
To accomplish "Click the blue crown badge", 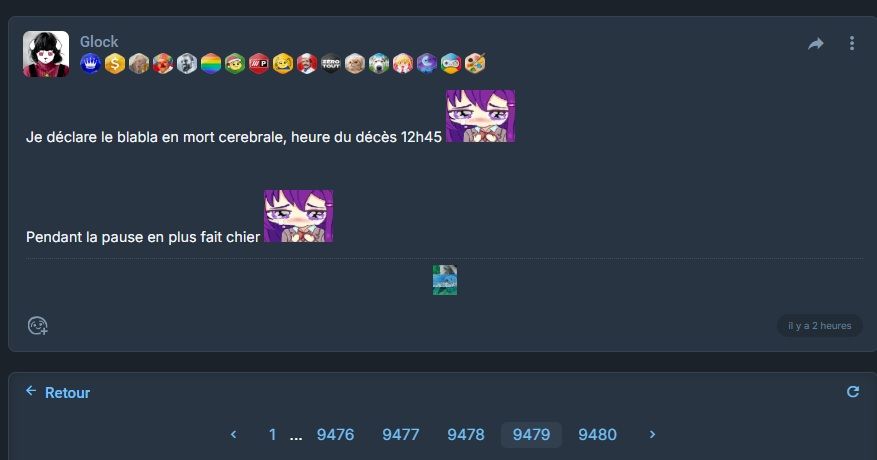I will 91,63.
